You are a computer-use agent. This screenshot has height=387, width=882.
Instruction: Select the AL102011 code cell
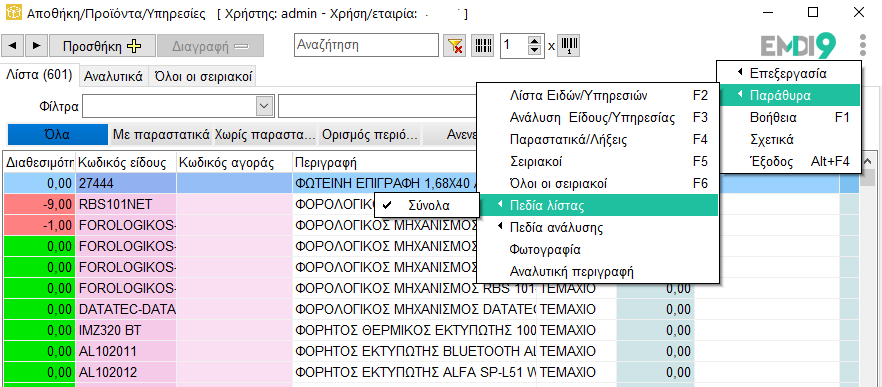(126, 352)
